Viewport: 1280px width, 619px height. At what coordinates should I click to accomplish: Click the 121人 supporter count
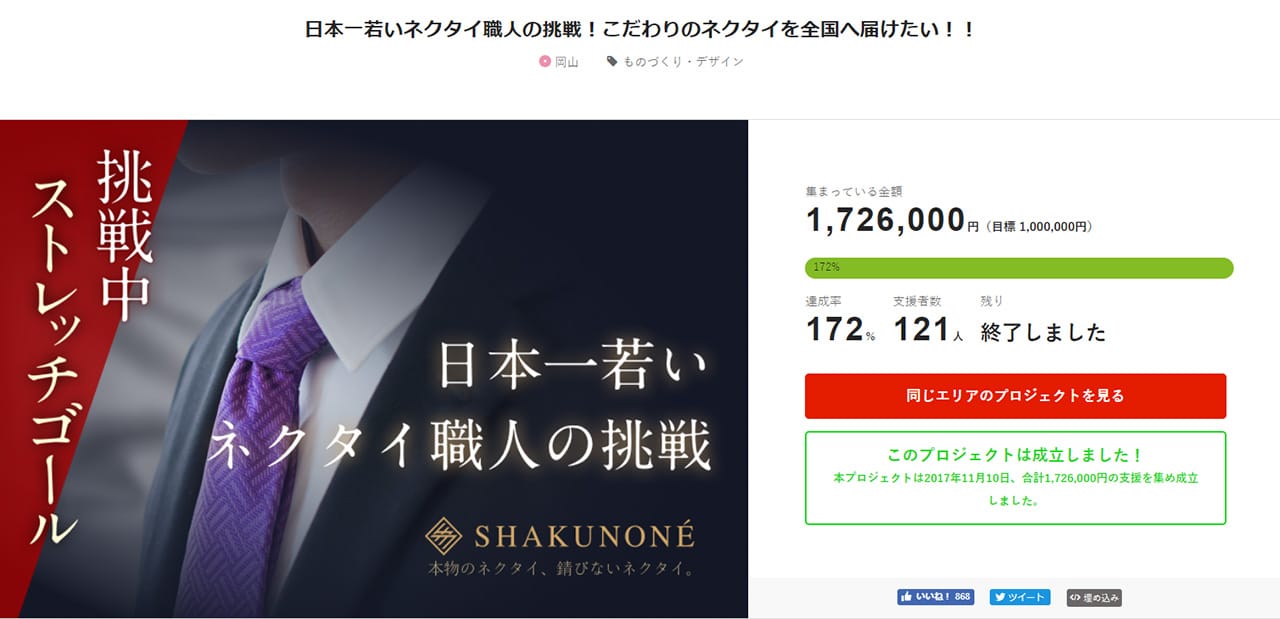[x=928, y=330]
